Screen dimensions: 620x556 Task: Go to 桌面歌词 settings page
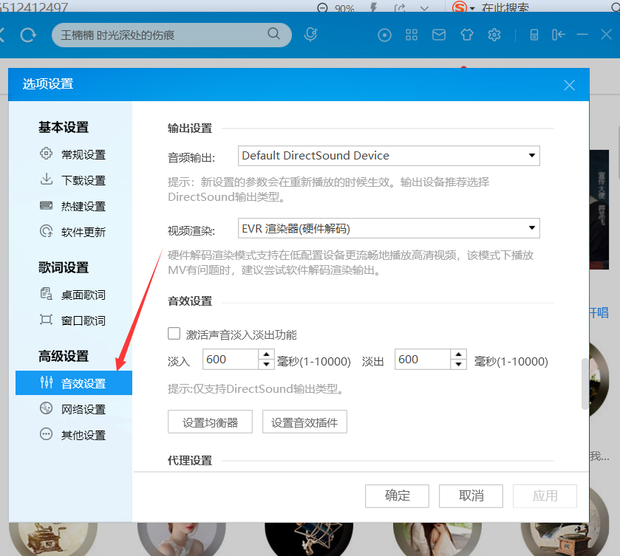(x=83, y=295)
